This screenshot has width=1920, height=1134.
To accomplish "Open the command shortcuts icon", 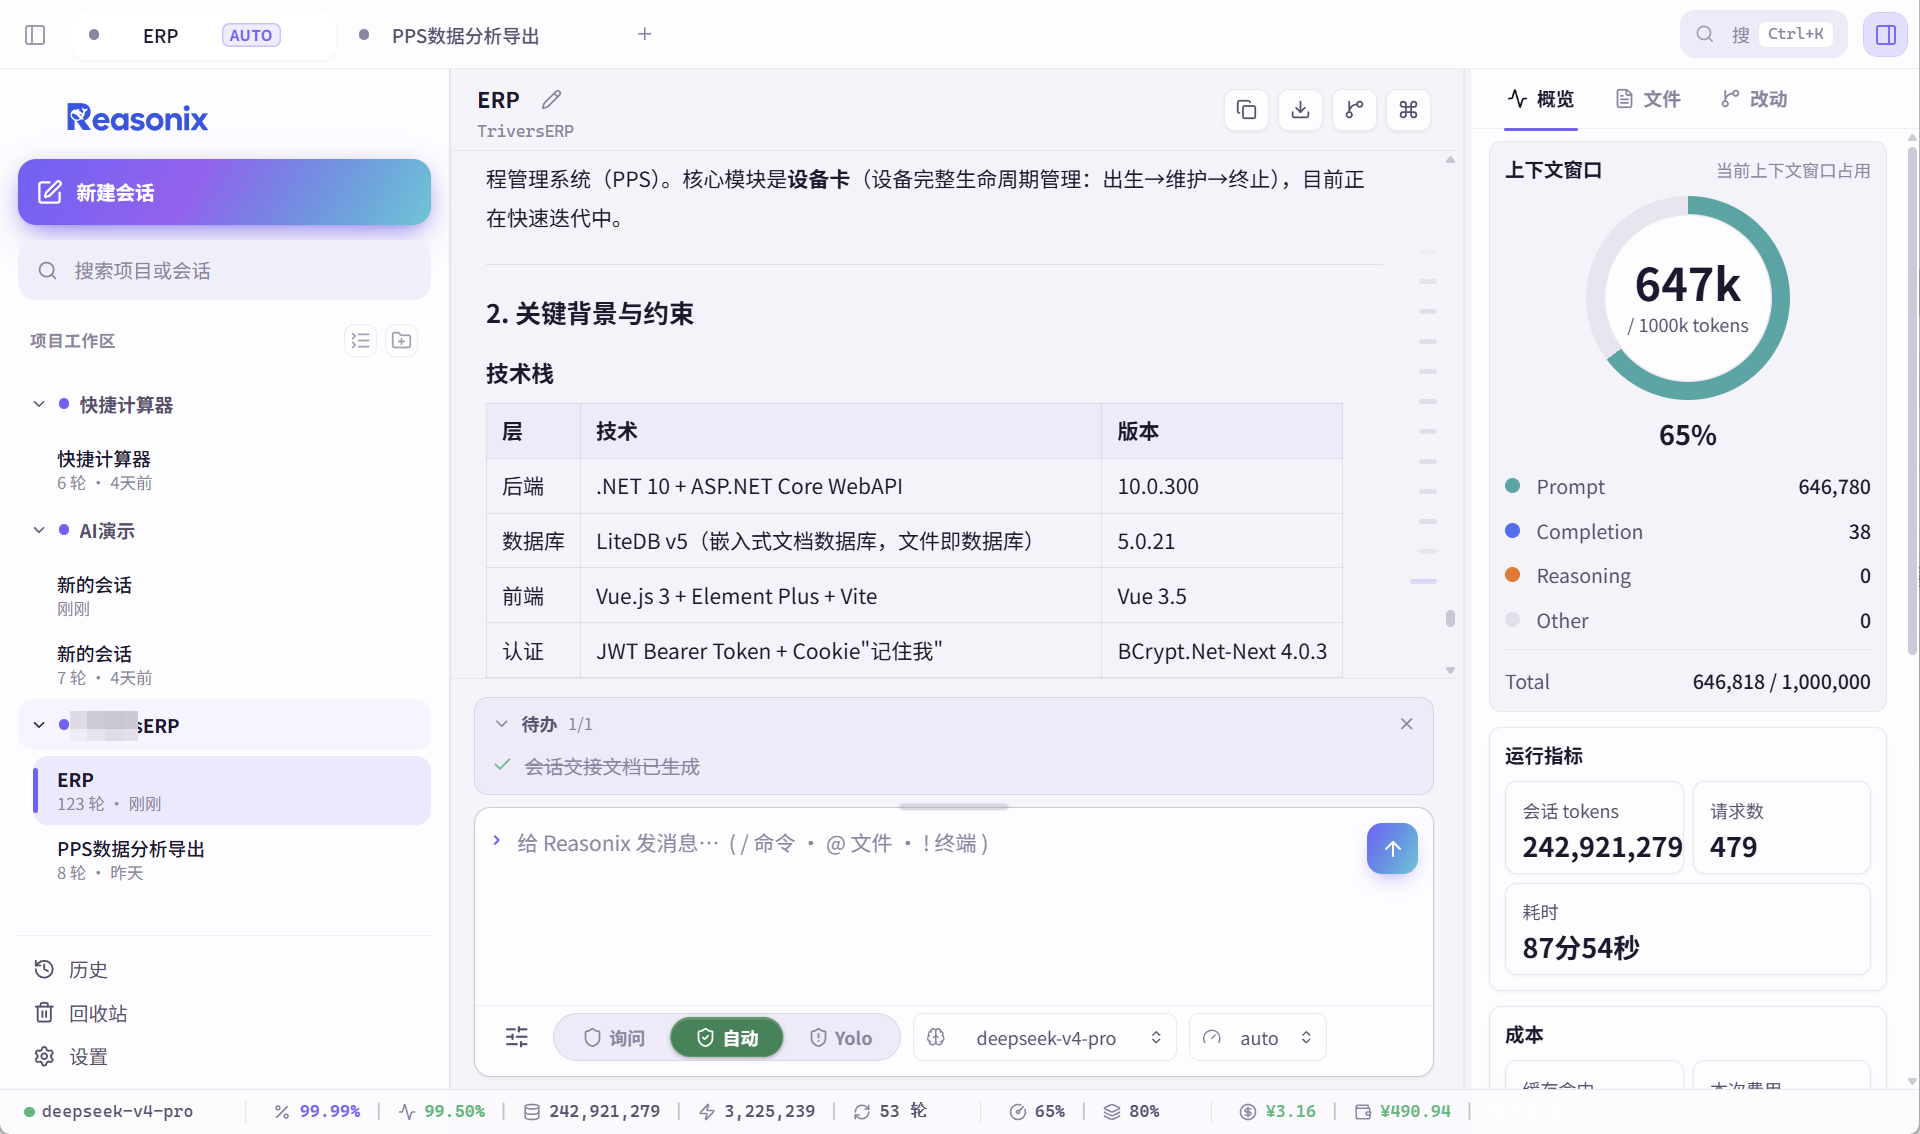I will click(x=1408, y=110).
